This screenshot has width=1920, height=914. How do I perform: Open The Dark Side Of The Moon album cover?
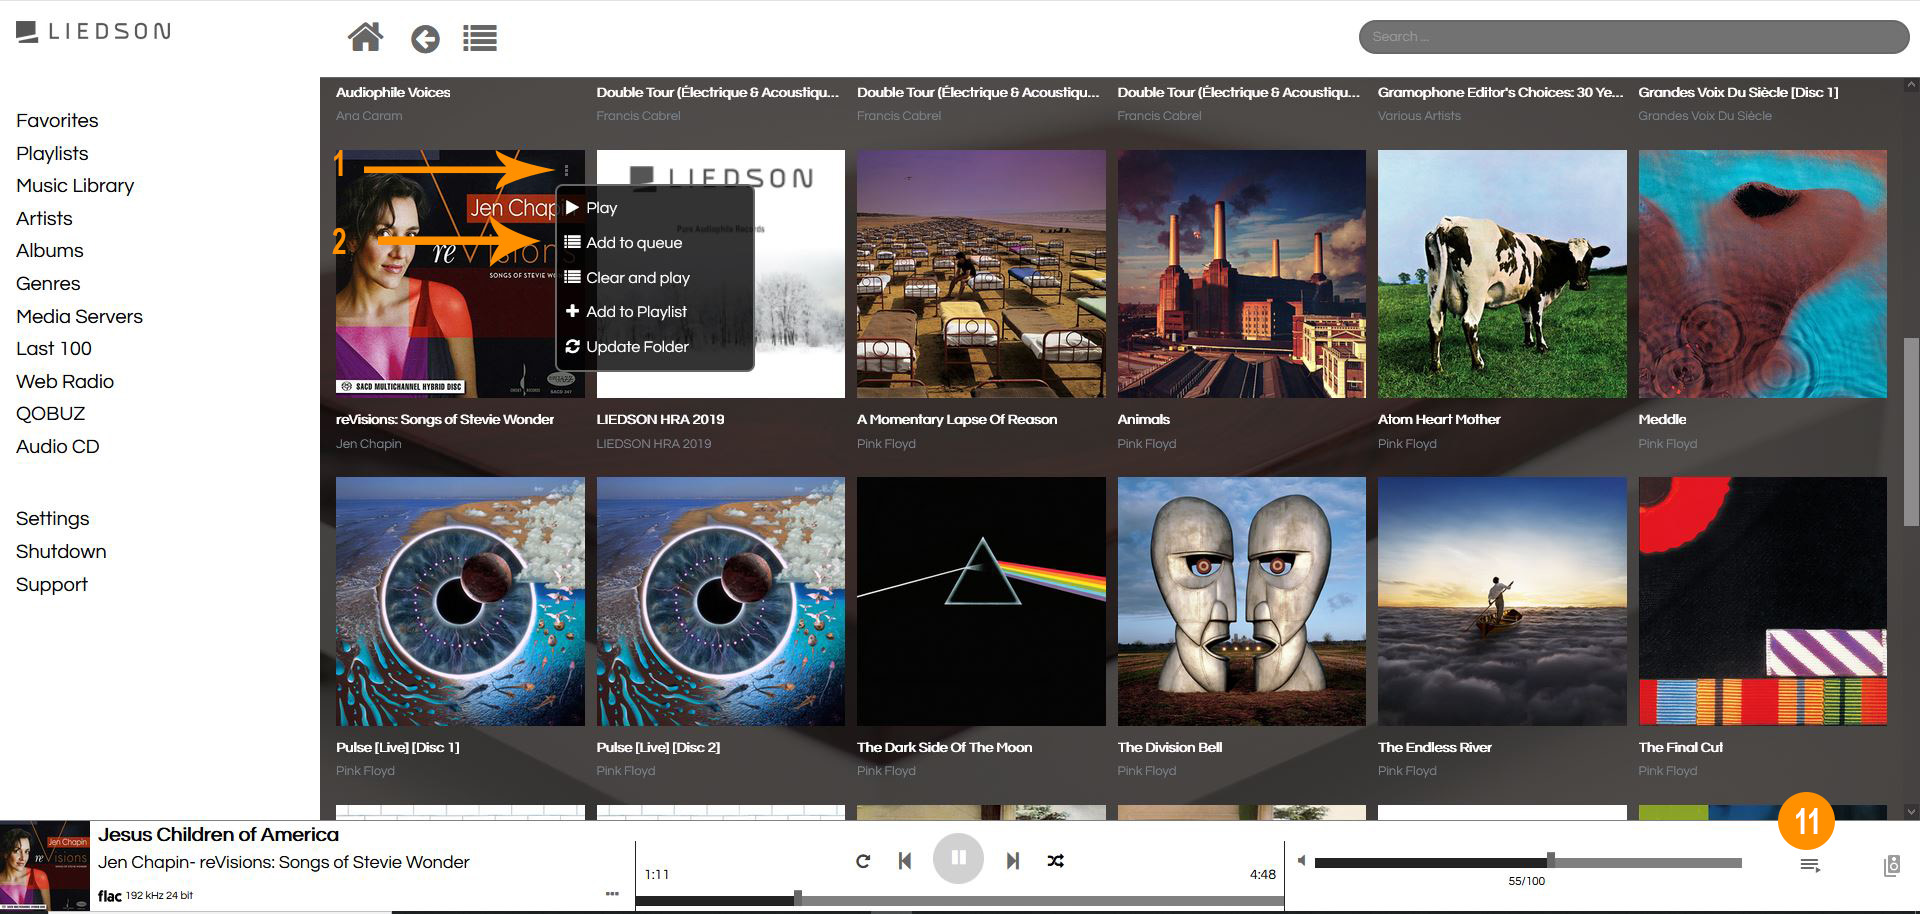pyautogui.click(x=980, y=601)
